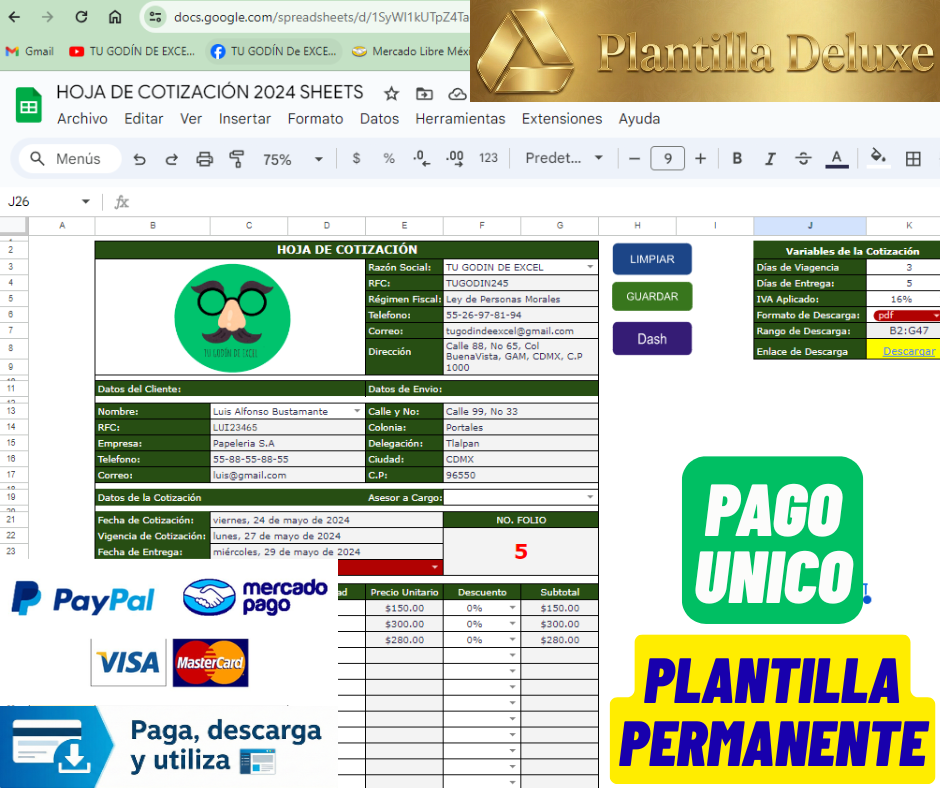940x788 pixels.
Task: Select column J header
Action: (810, 225)
